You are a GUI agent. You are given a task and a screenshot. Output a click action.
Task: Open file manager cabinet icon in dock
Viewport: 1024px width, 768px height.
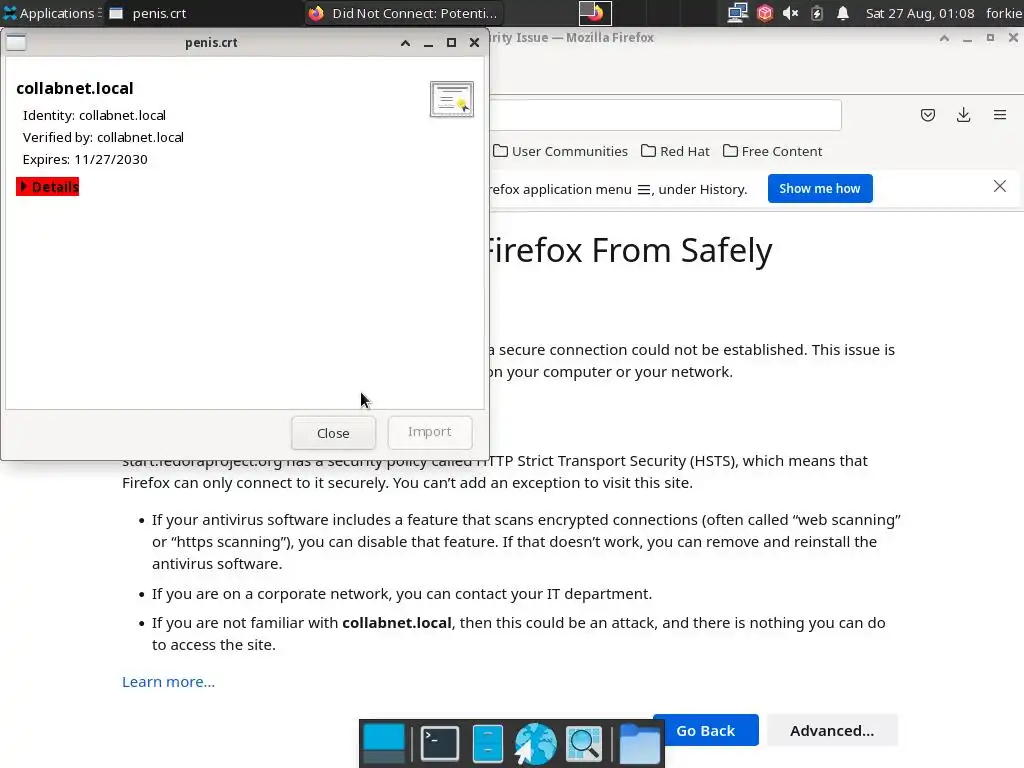[x=487, y=744]
